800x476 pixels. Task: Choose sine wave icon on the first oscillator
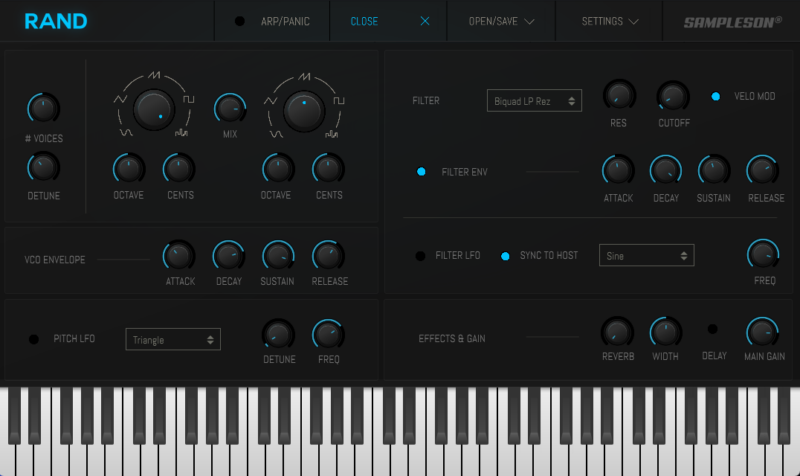[x=125, y=132]
